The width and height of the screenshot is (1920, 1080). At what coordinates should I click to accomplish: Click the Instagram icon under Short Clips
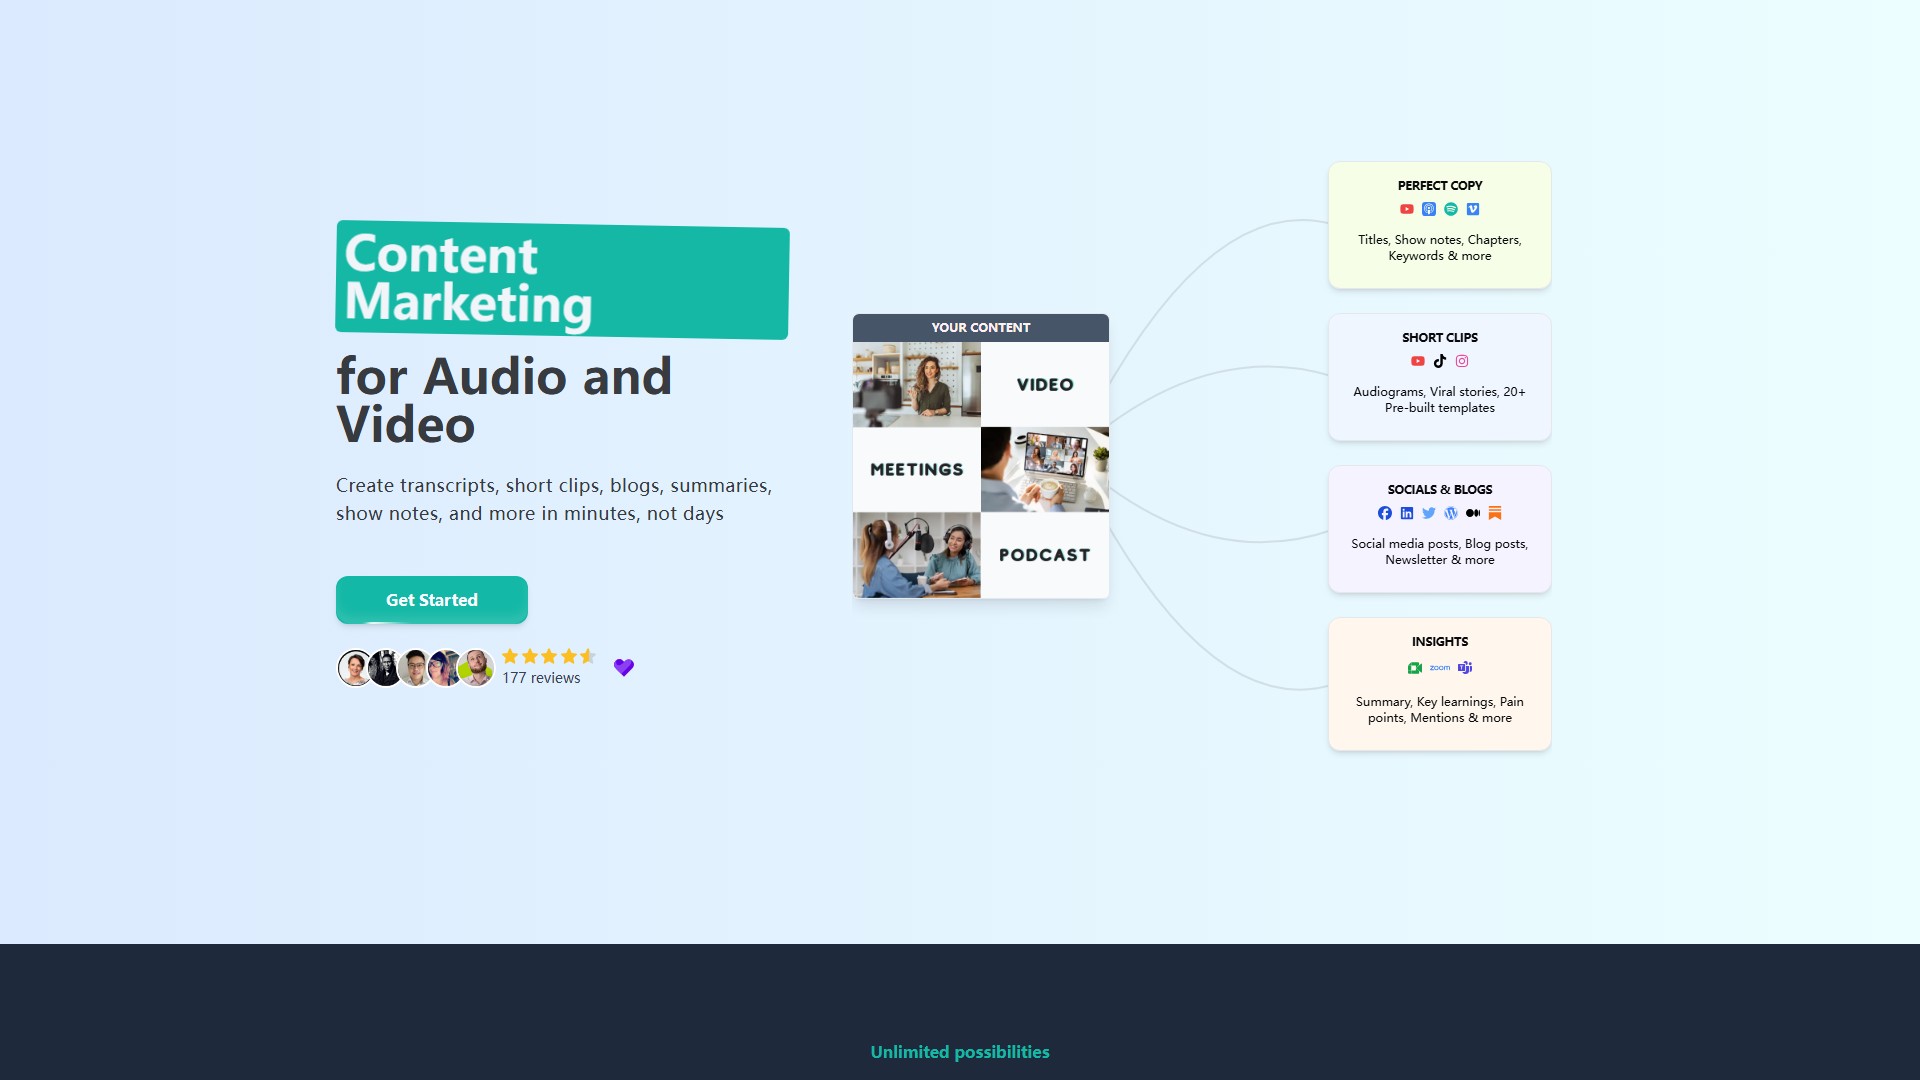[1462, 361]
